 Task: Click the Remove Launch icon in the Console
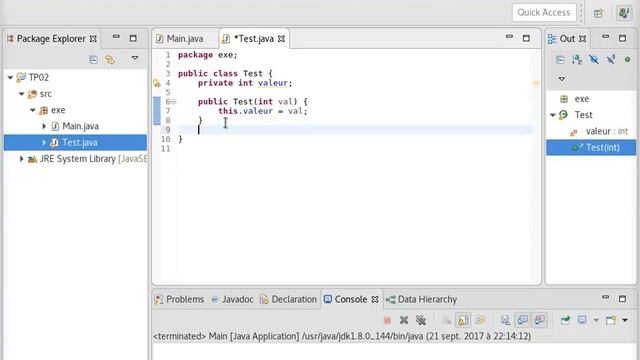(404, 320)
